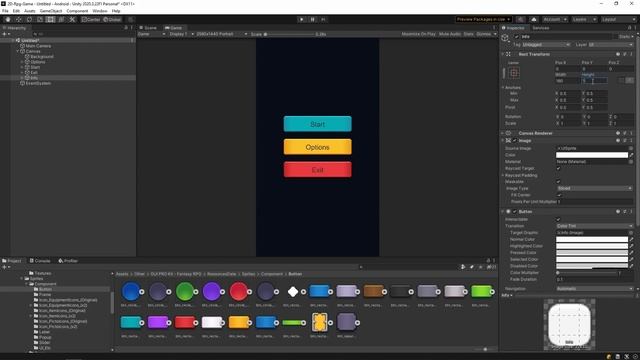Select EventSystem in Hierarchy
Viewport: 640px width, 360px height.
coord(38,83)
